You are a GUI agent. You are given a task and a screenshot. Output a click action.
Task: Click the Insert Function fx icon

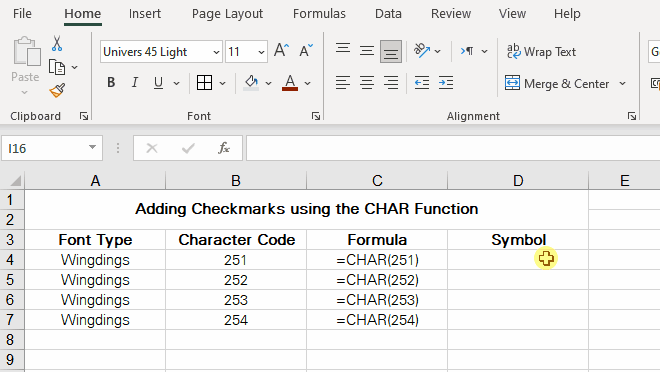(x=224, y=148)
